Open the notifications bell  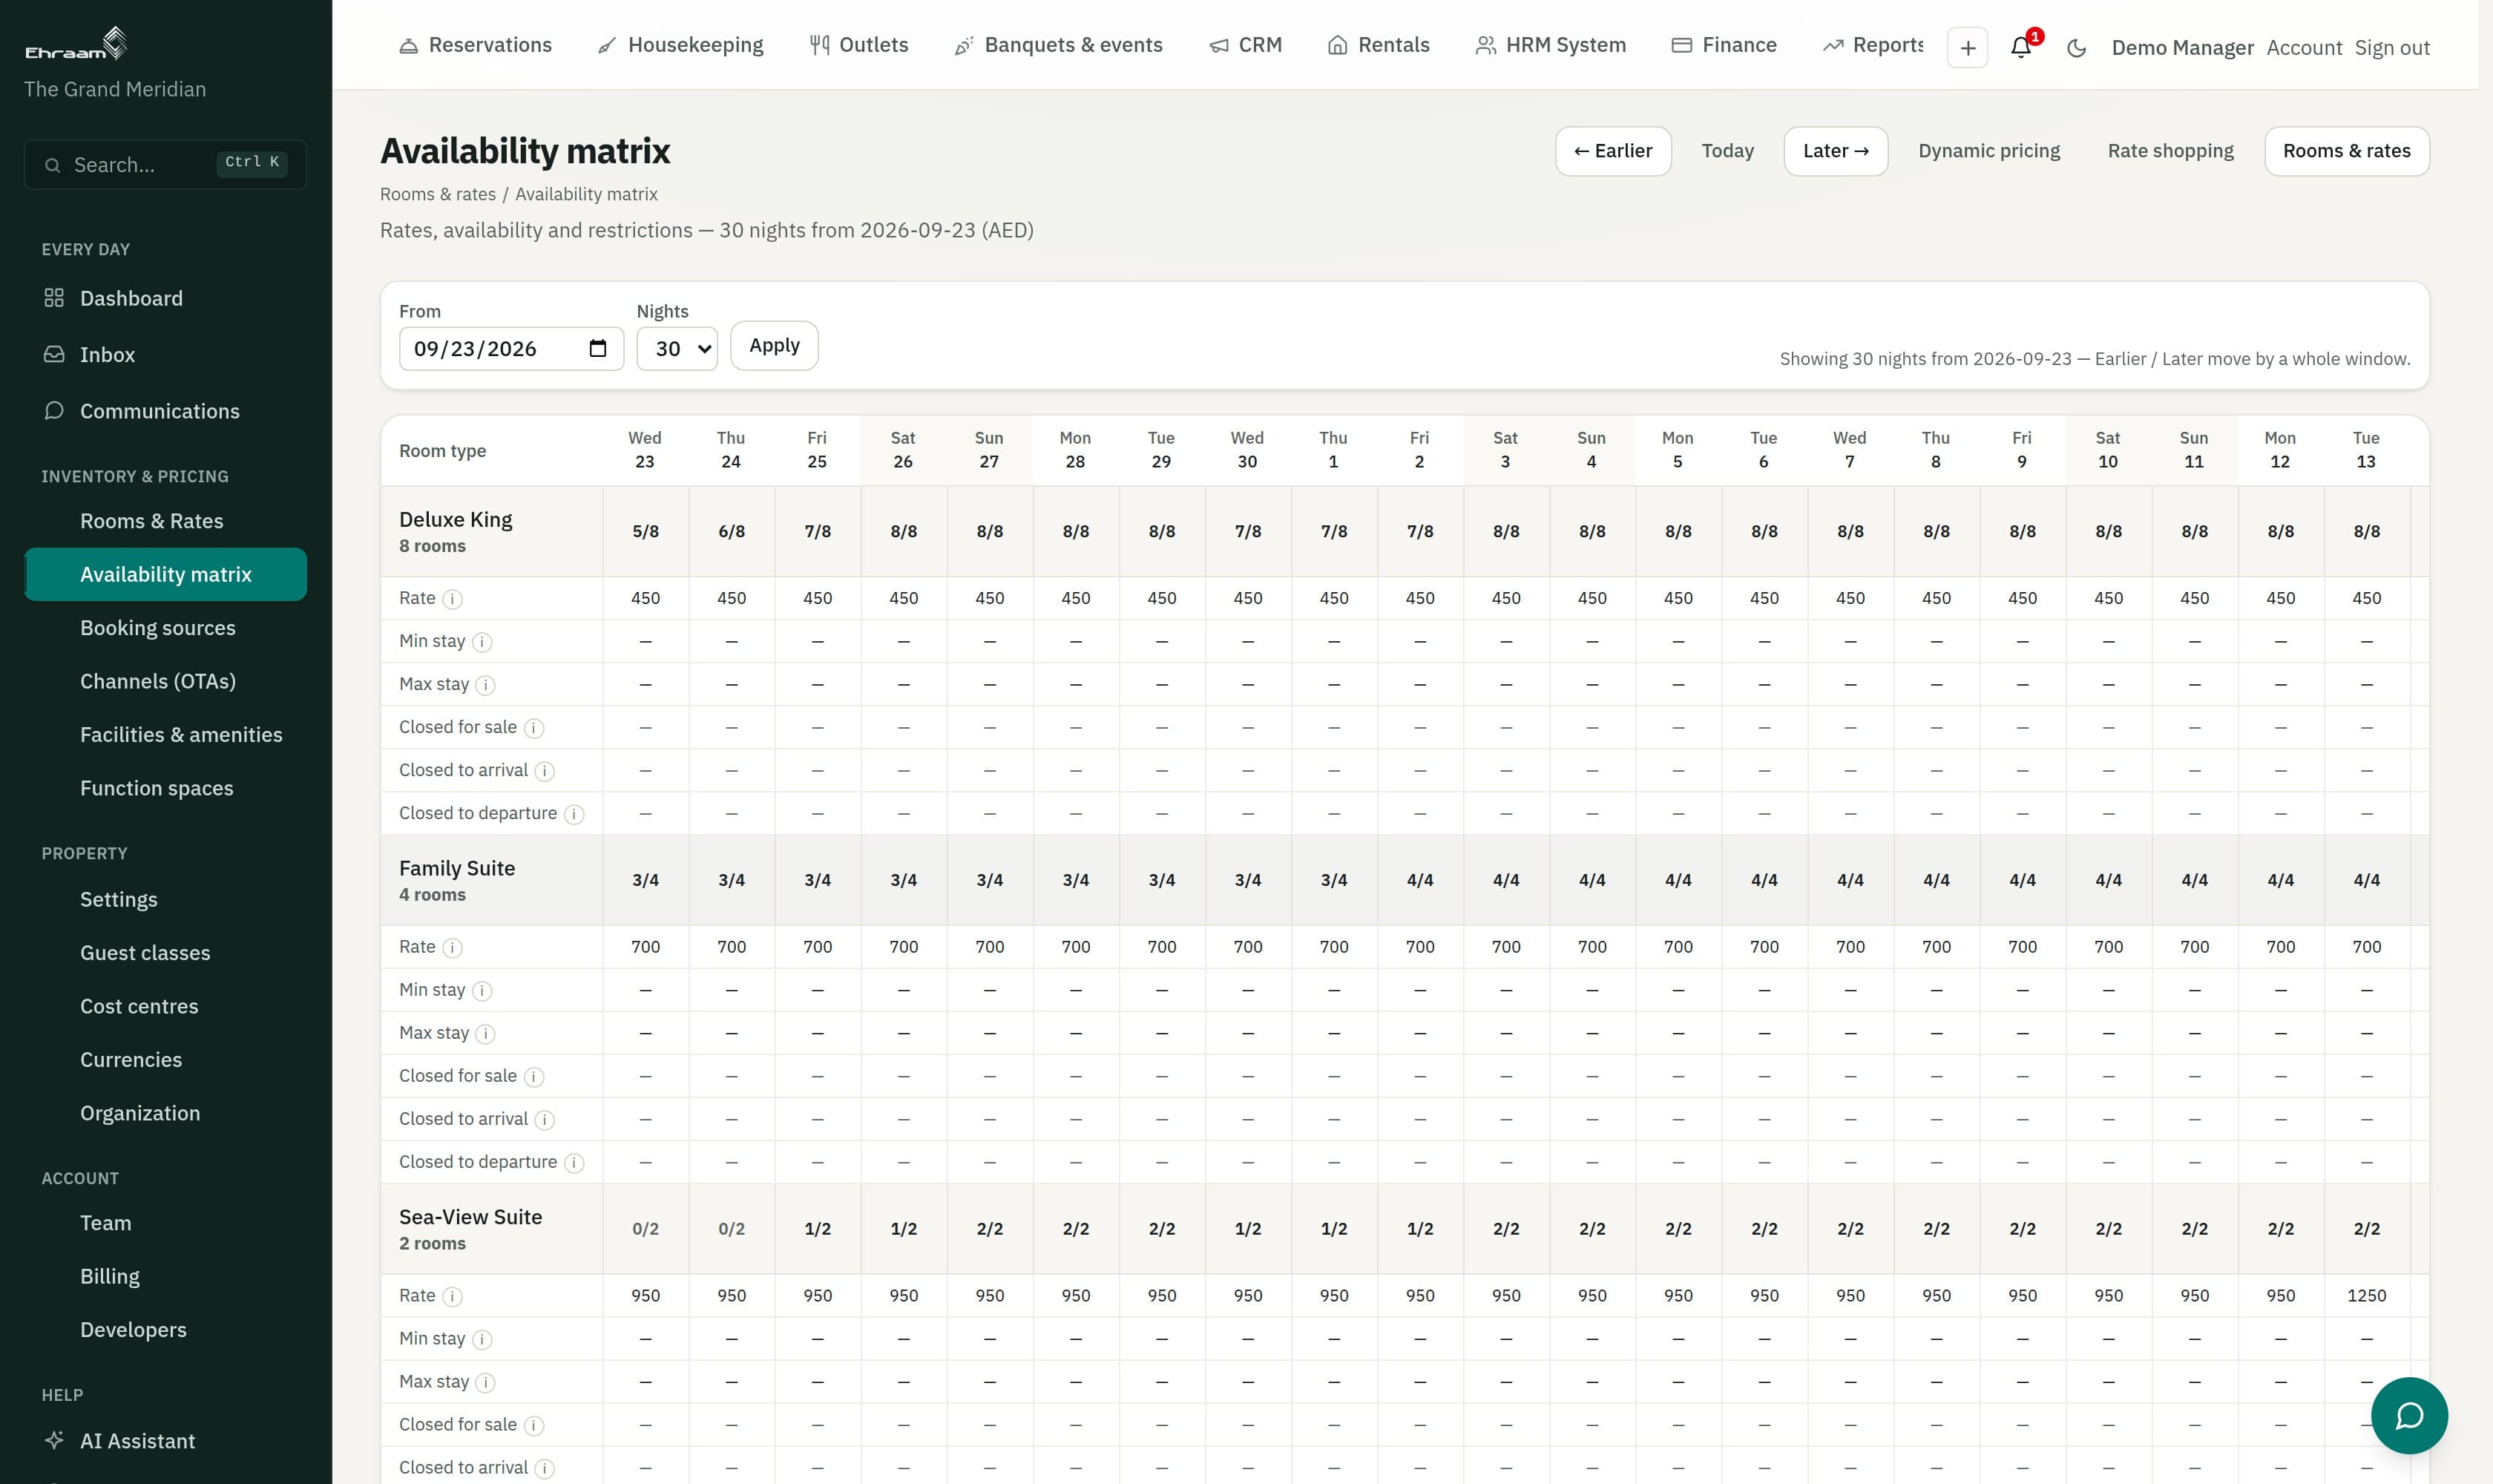2020,47
